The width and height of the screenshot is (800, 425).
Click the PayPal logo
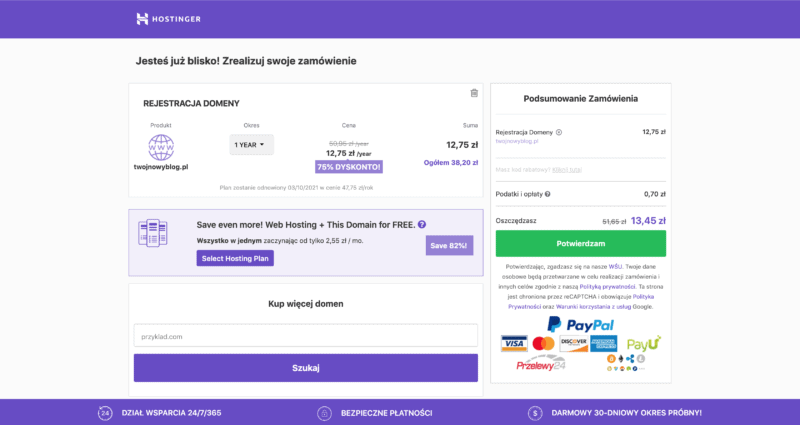click(581, 324)
